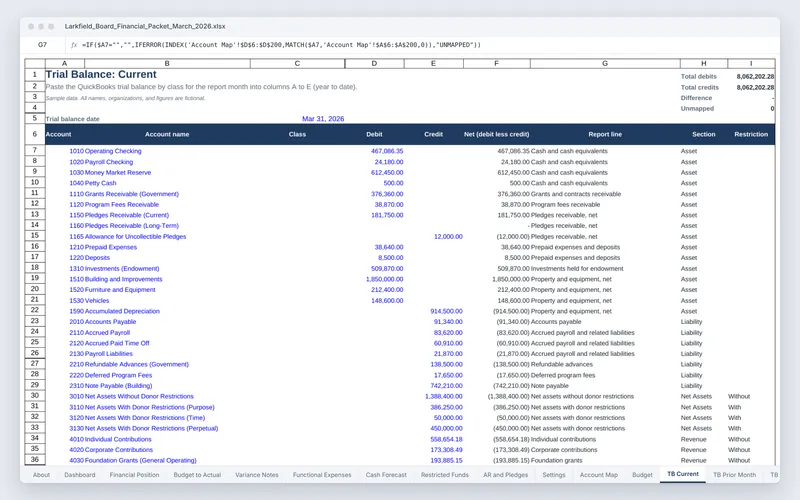Click the Trial Balance: Current title
Image resolution: width=800 pixels, height=500 pixels.
(101, 74)
